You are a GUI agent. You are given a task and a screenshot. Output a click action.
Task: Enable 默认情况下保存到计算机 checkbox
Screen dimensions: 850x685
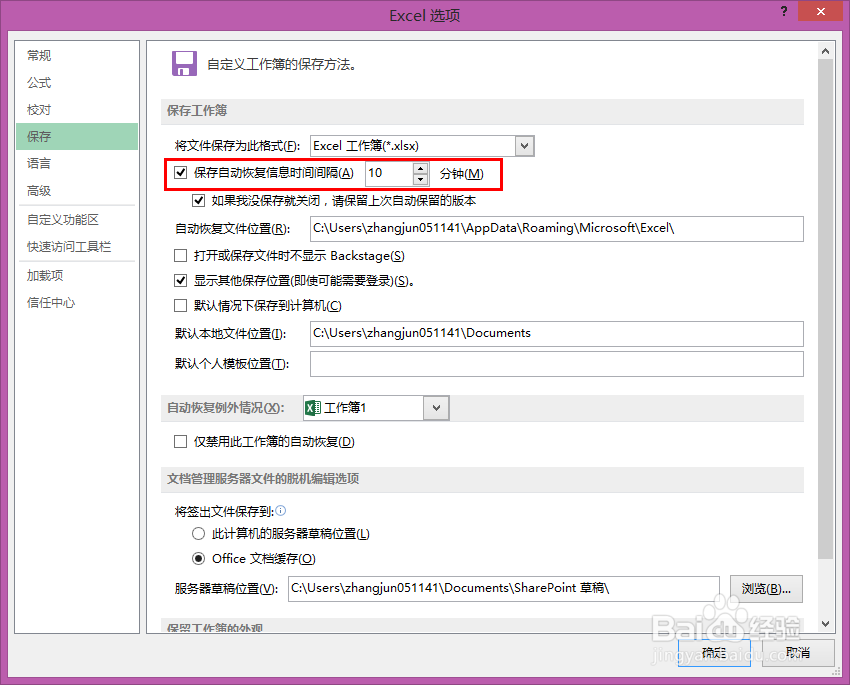tap(181, 306)
